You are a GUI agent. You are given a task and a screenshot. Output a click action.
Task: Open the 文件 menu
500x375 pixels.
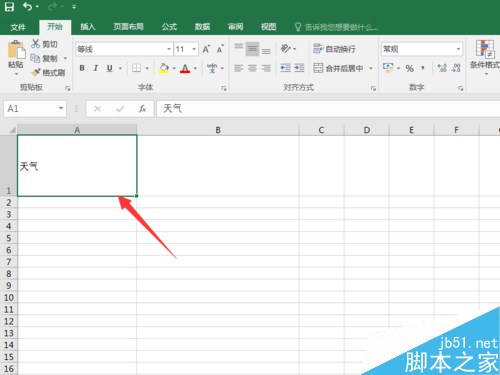tap(18, 27)
